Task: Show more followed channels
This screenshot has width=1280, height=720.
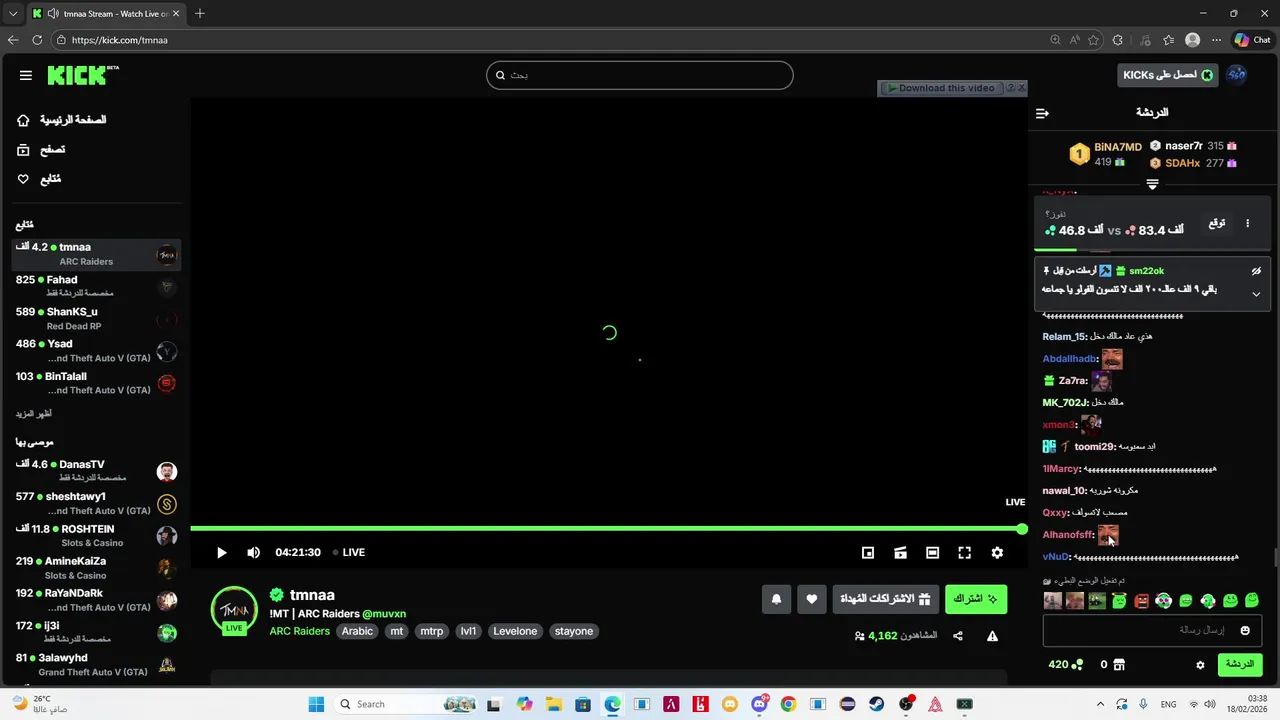Action: click(33, 413)
